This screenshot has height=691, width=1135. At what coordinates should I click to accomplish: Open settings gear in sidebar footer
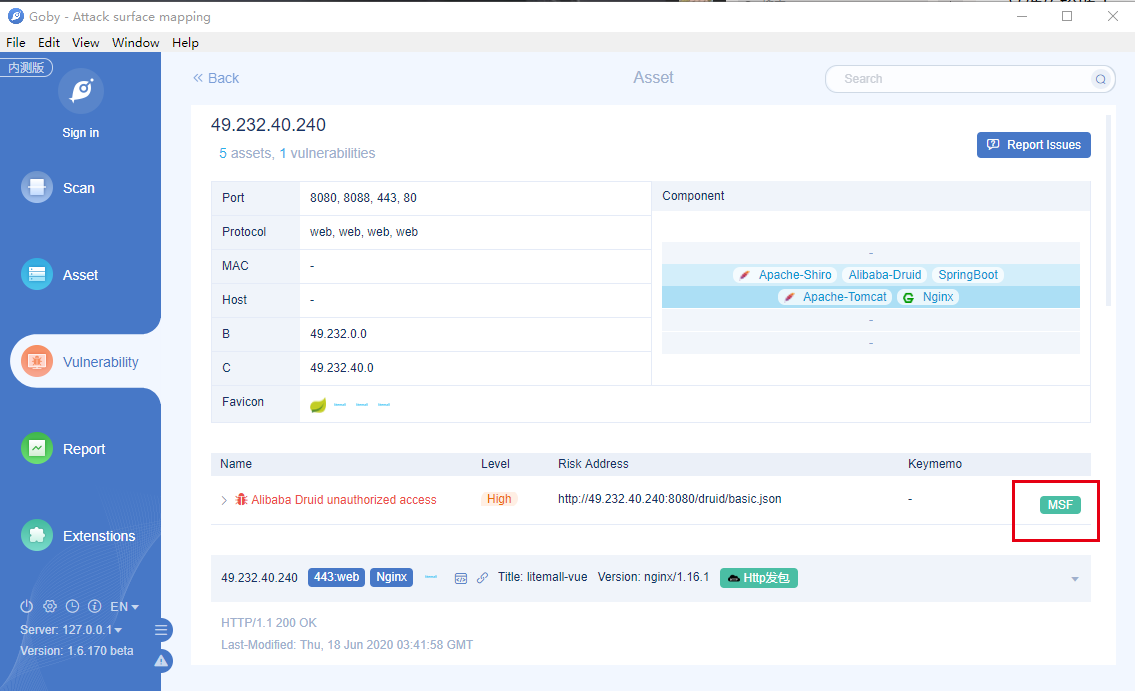click(50, 606)
